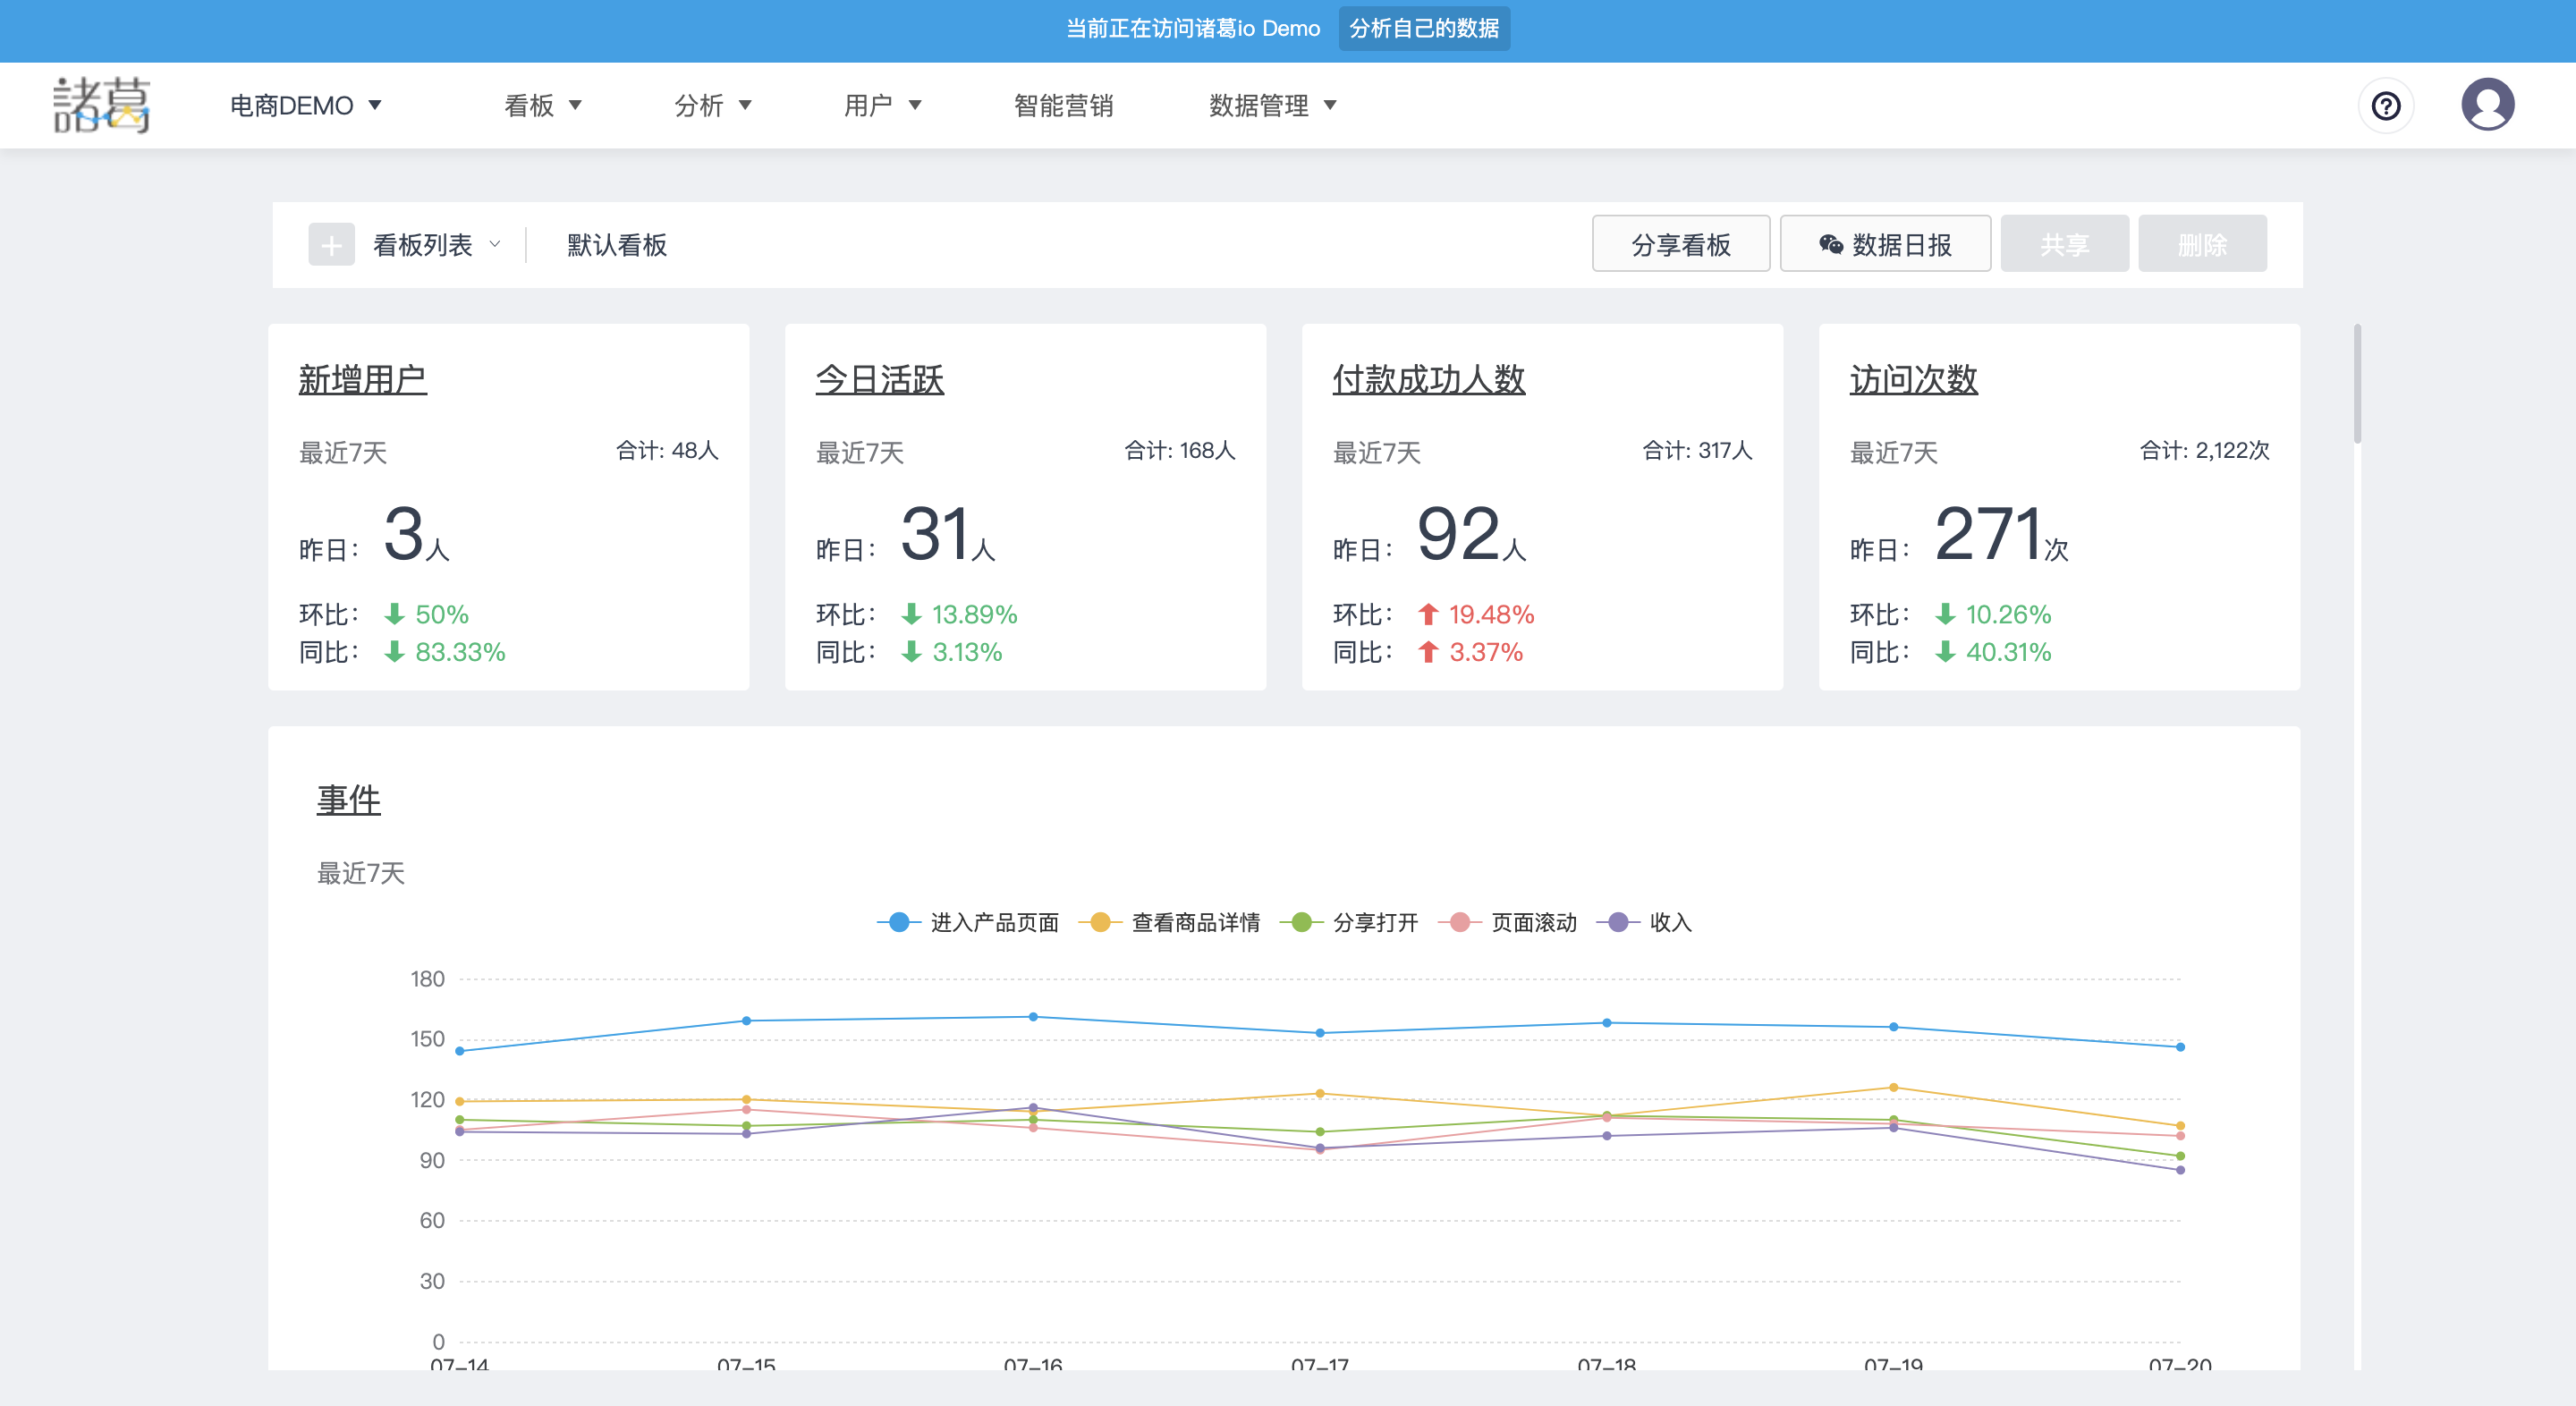Open the 用户 navigation dropdown
Screen dimensions: 2576x1406
pos(883,105)
